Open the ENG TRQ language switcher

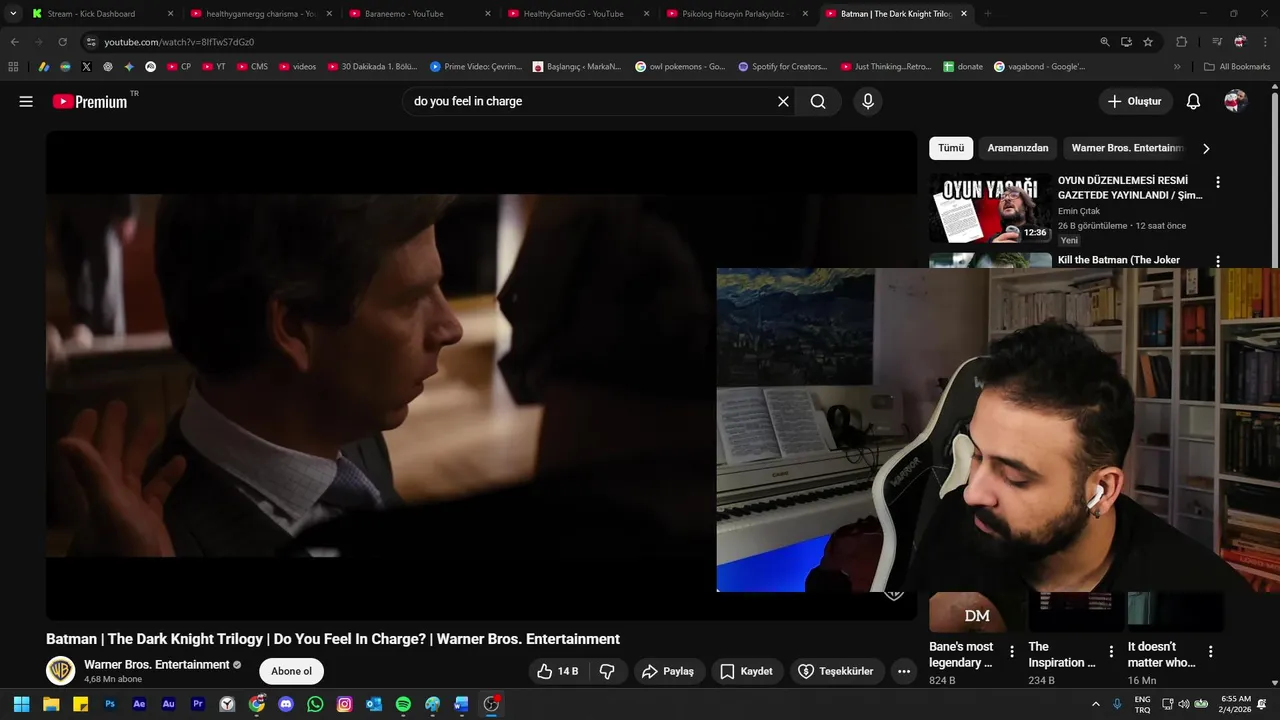[x=1142, y=704]
